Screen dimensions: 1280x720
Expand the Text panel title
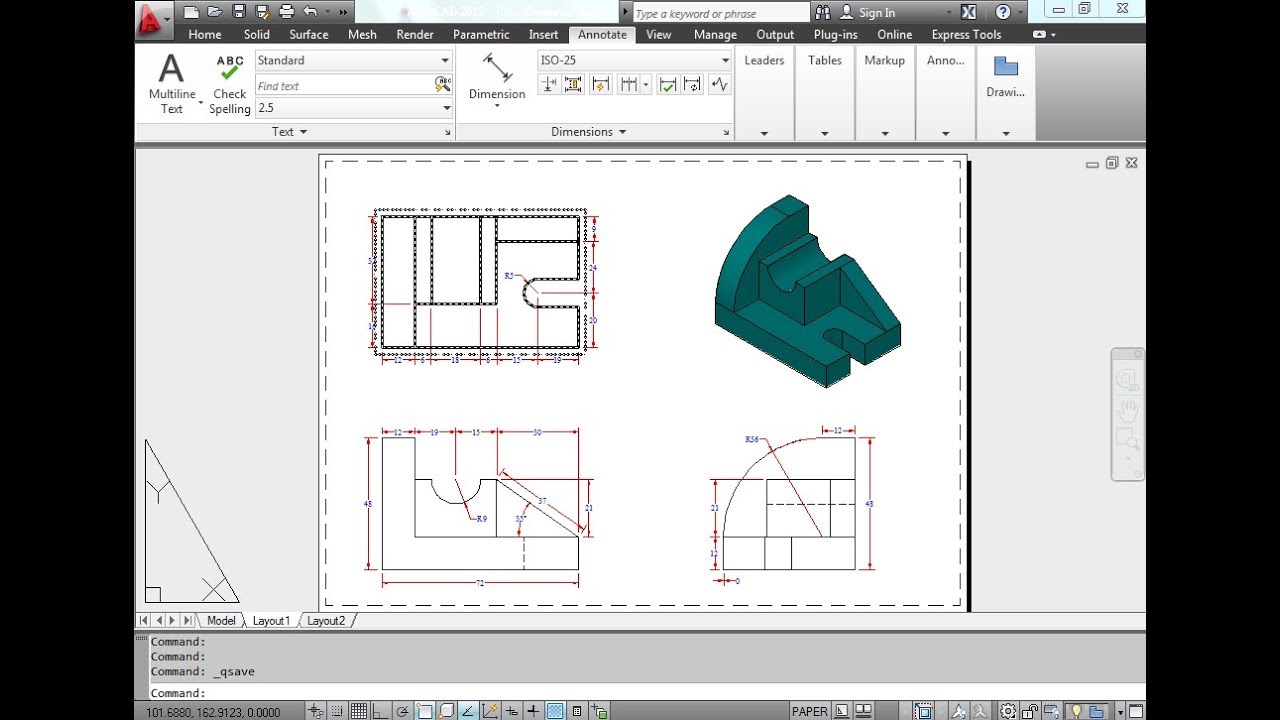click(290, 132)
